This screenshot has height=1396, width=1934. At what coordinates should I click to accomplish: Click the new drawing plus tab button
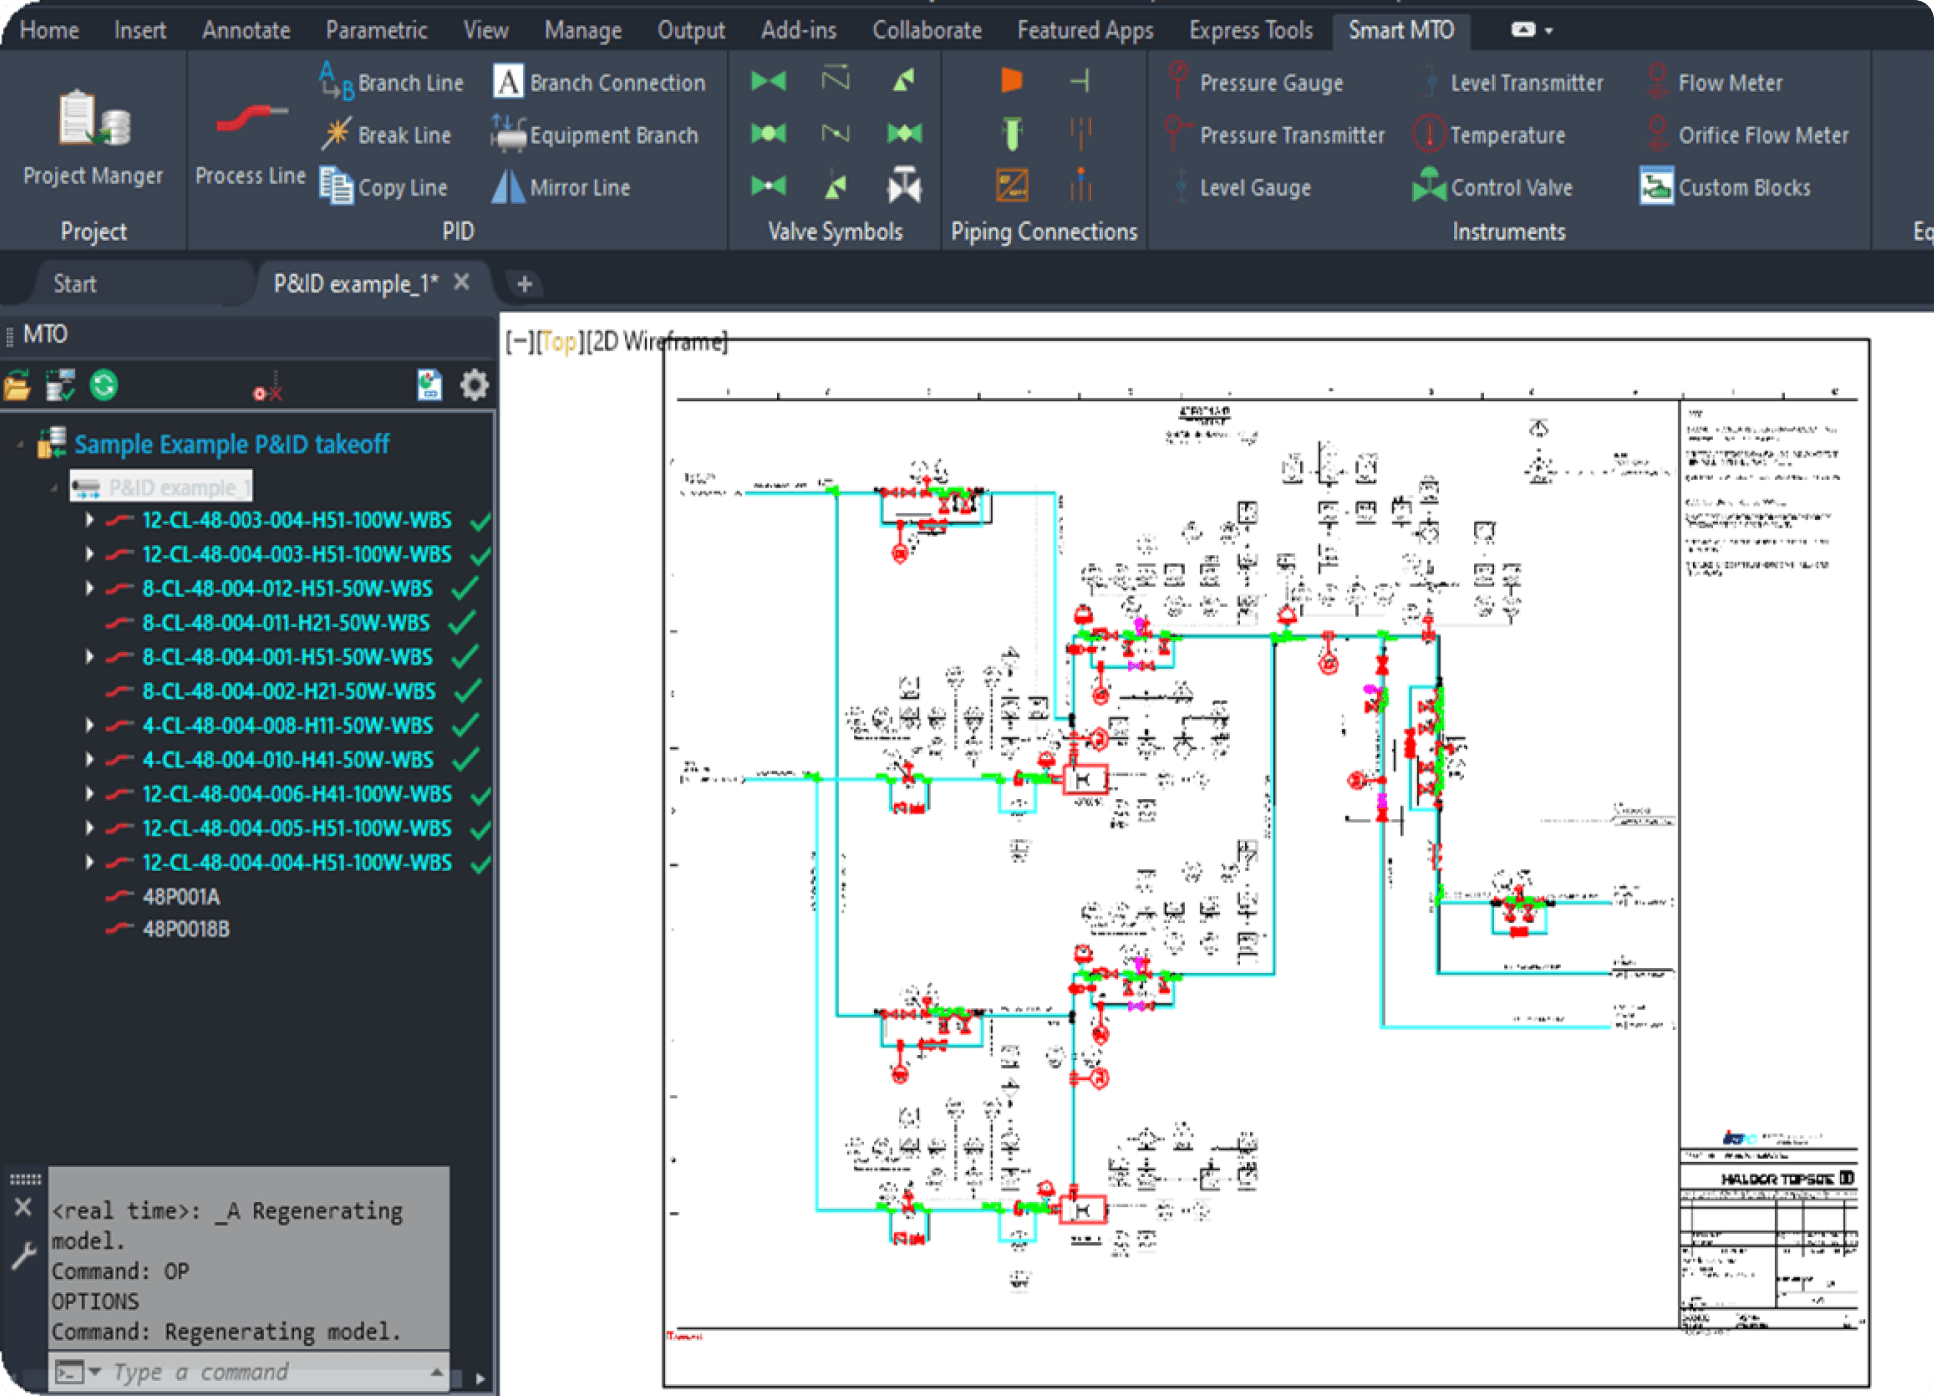tap(524, 284)
